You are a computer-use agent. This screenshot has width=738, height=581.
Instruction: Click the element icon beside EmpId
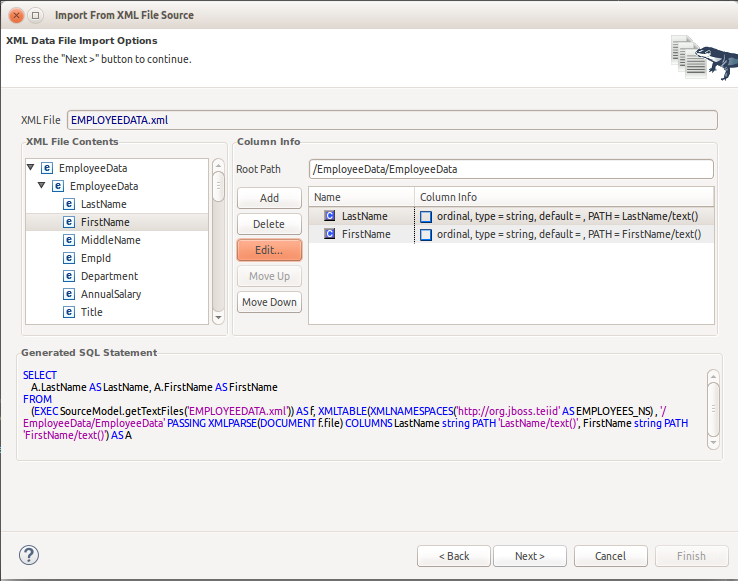click(69, 258)
